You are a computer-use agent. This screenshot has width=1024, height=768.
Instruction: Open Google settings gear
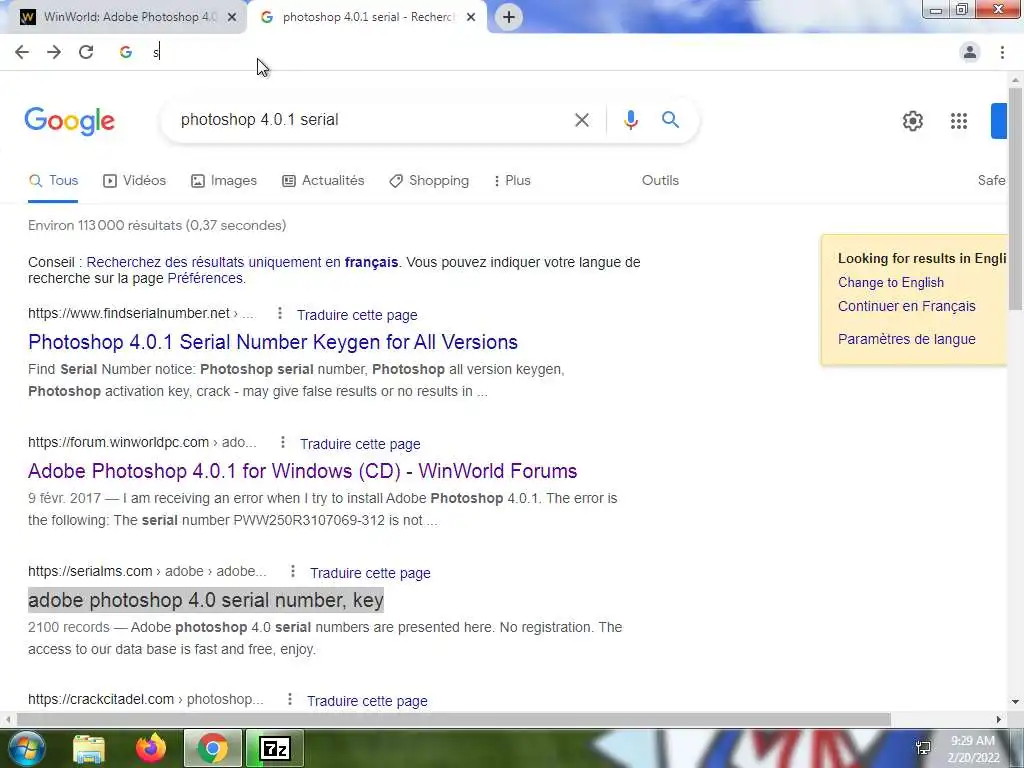[x=912, y=121]
